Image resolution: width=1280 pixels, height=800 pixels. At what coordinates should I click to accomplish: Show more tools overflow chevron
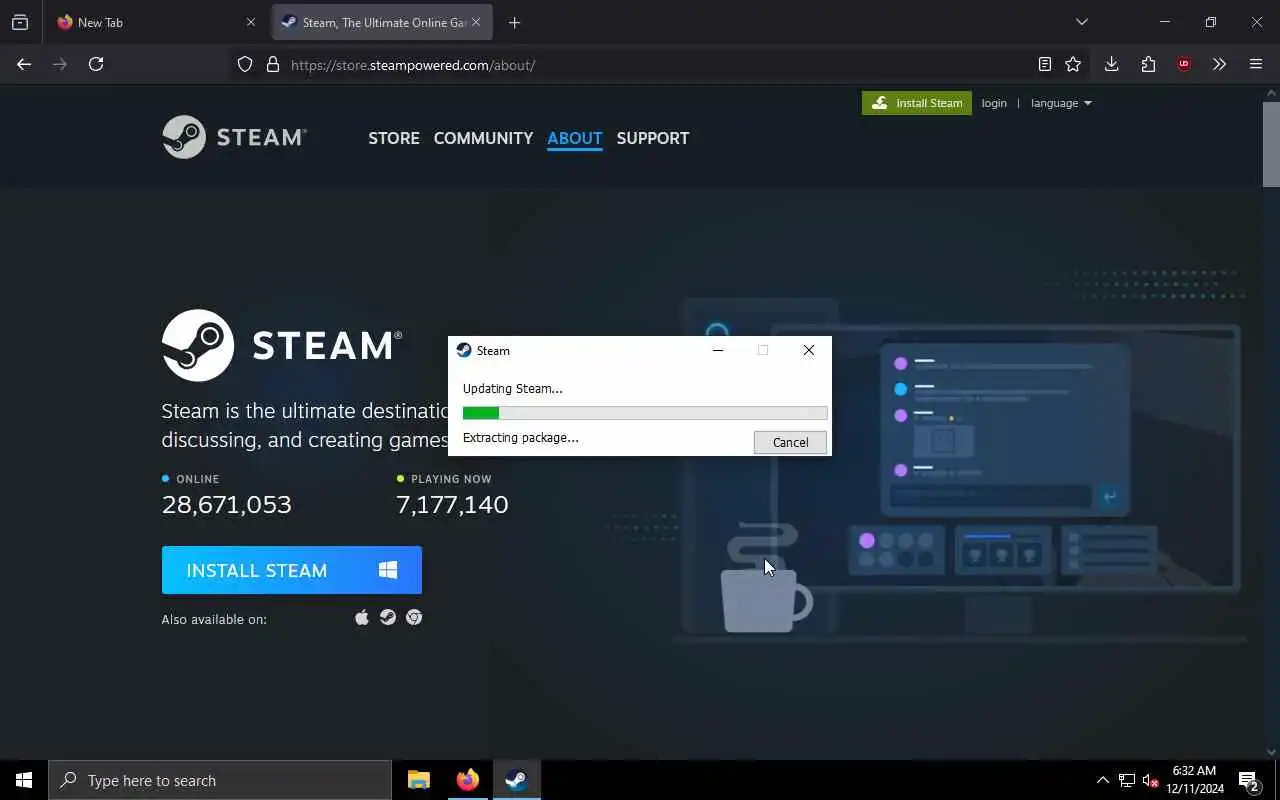tap(1219, 64)
